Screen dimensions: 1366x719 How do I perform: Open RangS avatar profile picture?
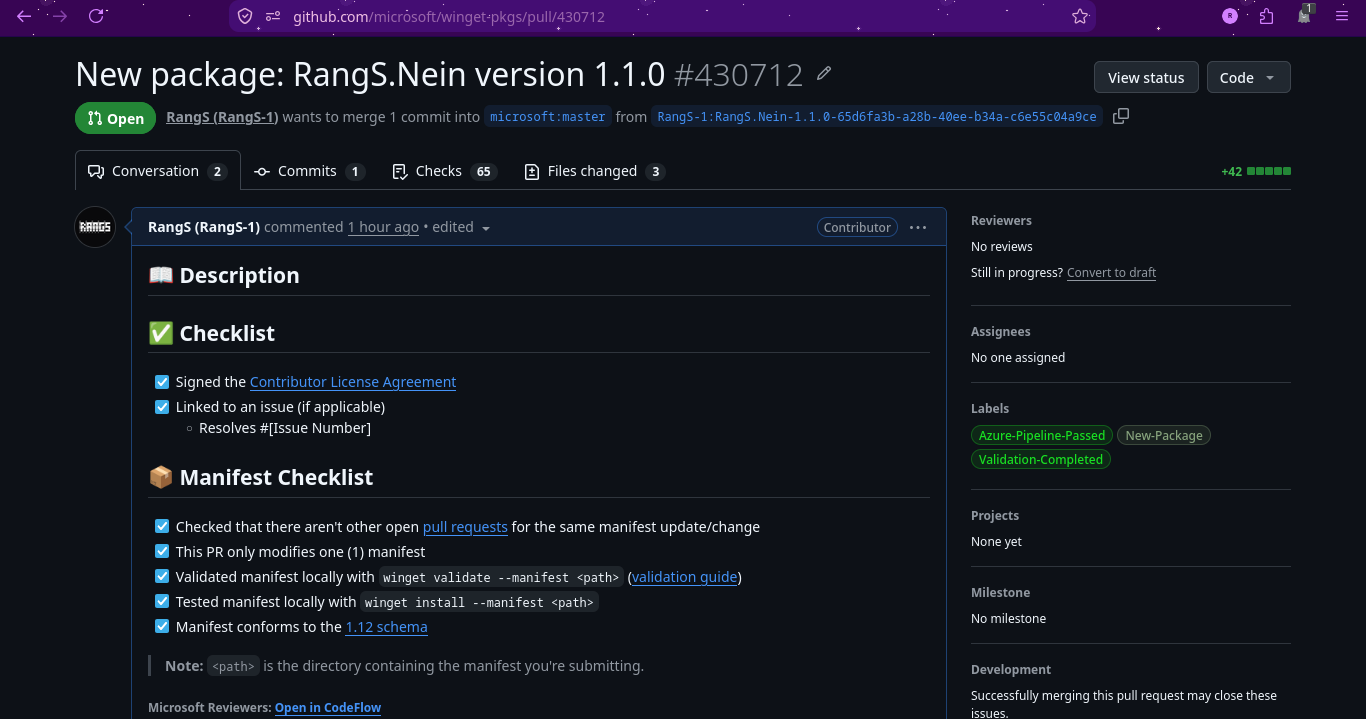pos(96,227)
